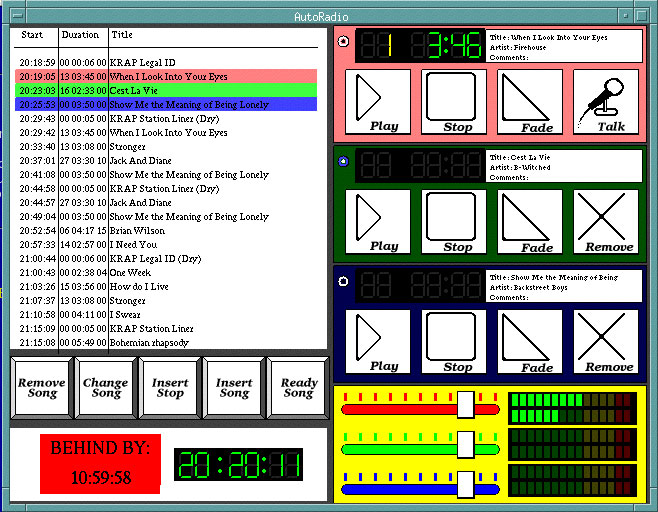This screenshot has height=512, width=658.
Task: Remove the song from the blue deck
Action: tap(606, 342)
